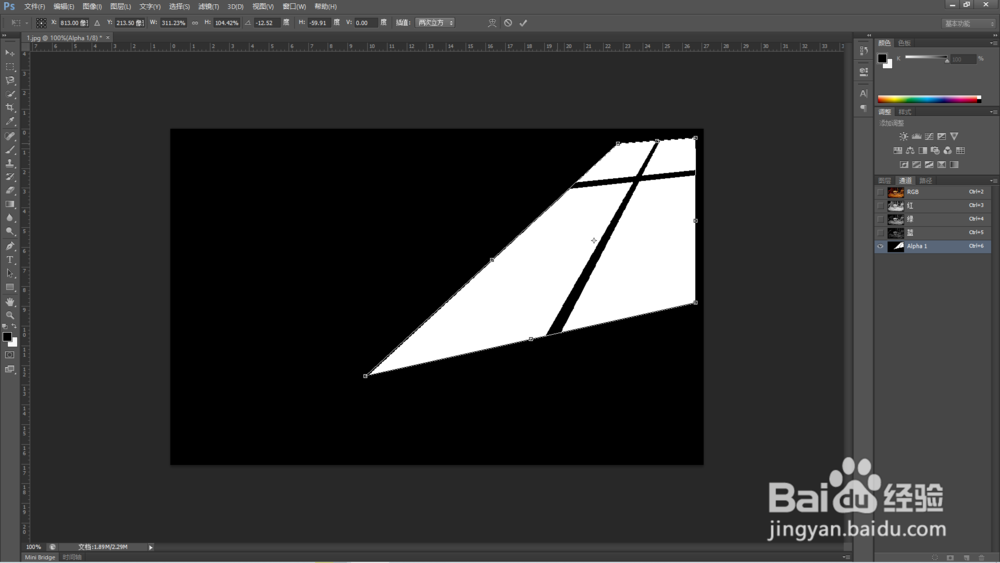
Task: Switch to the Styles tab
Action: 905,112
